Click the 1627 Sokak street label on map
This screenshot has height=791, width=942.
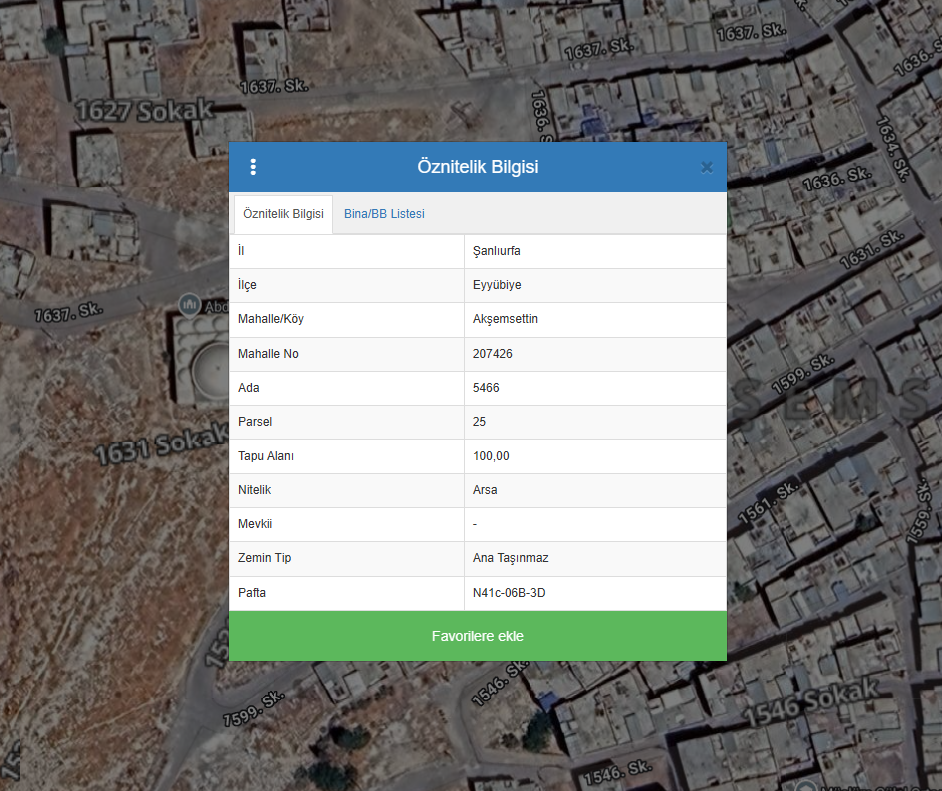(144, 110)
